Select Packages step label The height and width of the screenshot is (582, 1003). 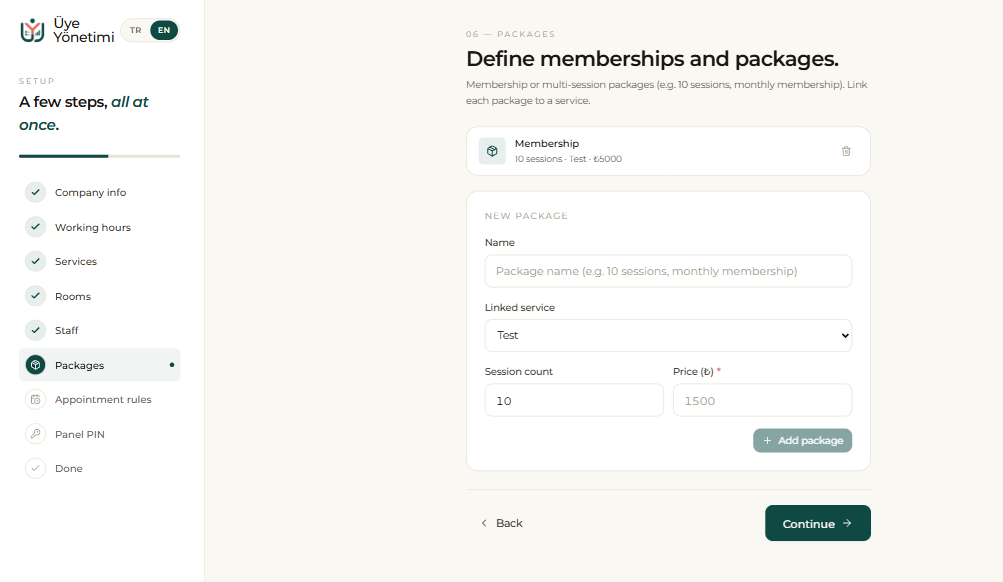[x=79, y=365]
